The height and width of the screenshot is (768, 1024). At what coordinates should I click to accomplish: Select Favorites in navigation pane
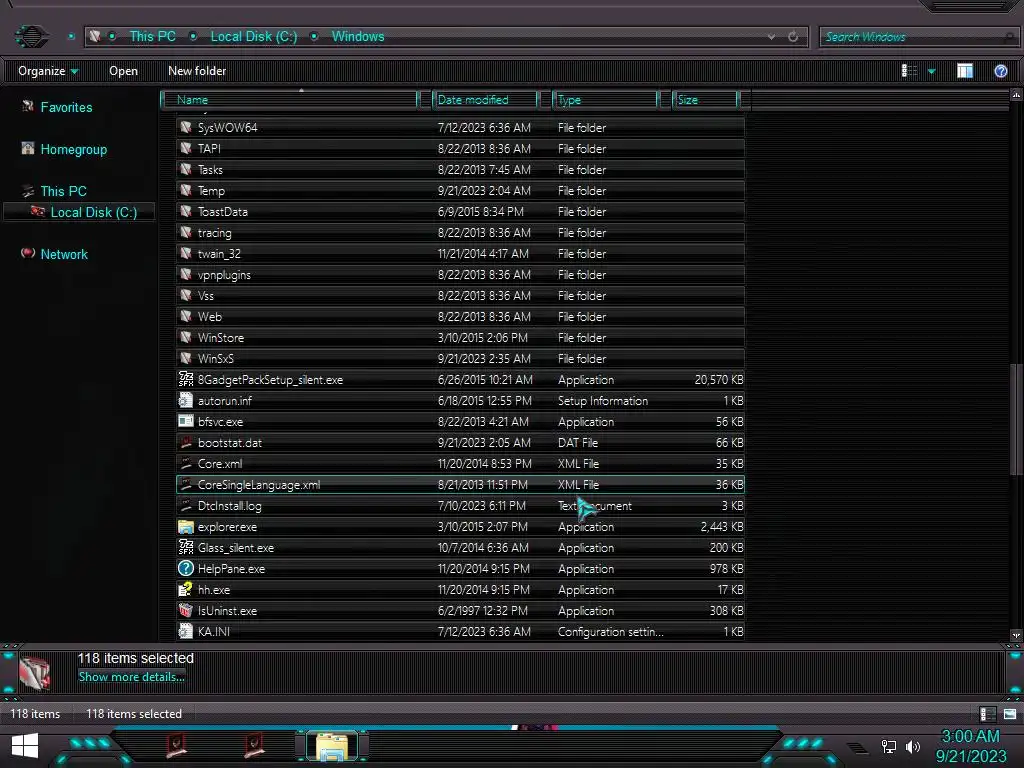click(x=66, y=107)
